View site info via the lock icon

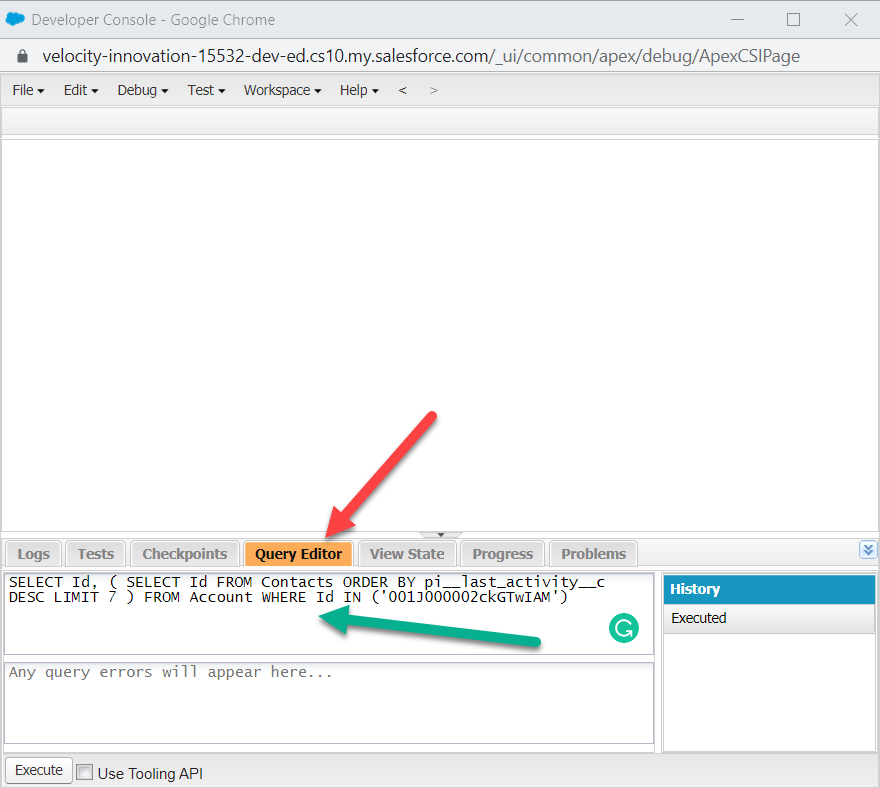(22, 56)
